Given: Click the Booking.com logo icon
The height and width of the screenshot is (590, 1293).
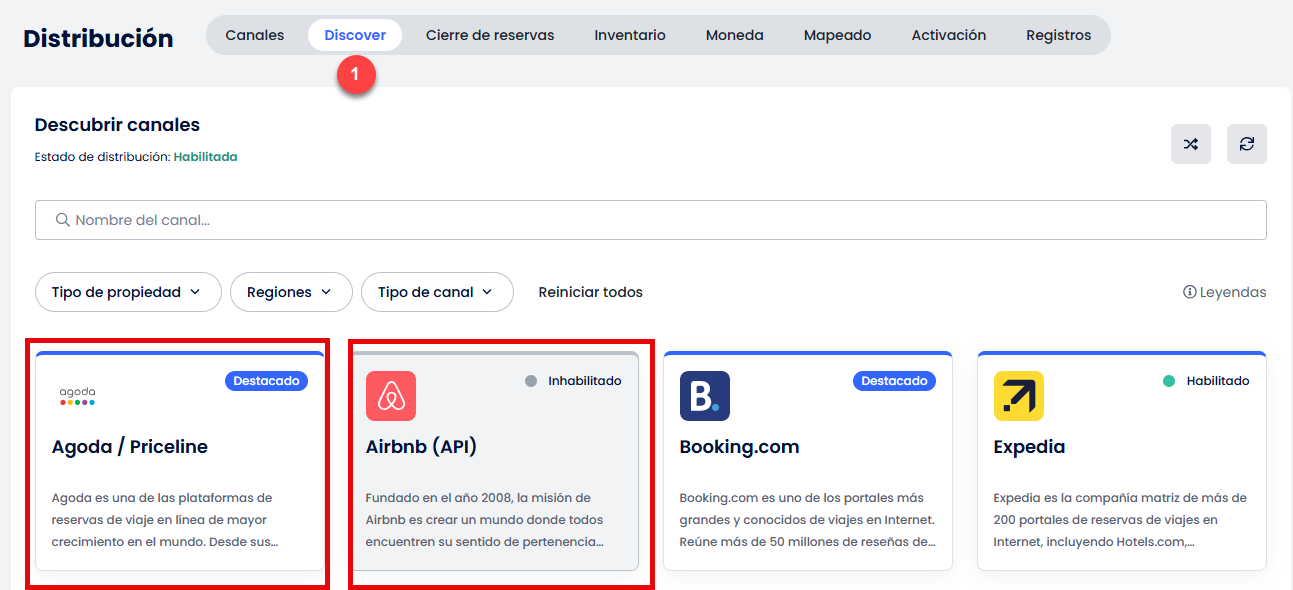Looking at the screenshot, I should (x=704, y=396).
